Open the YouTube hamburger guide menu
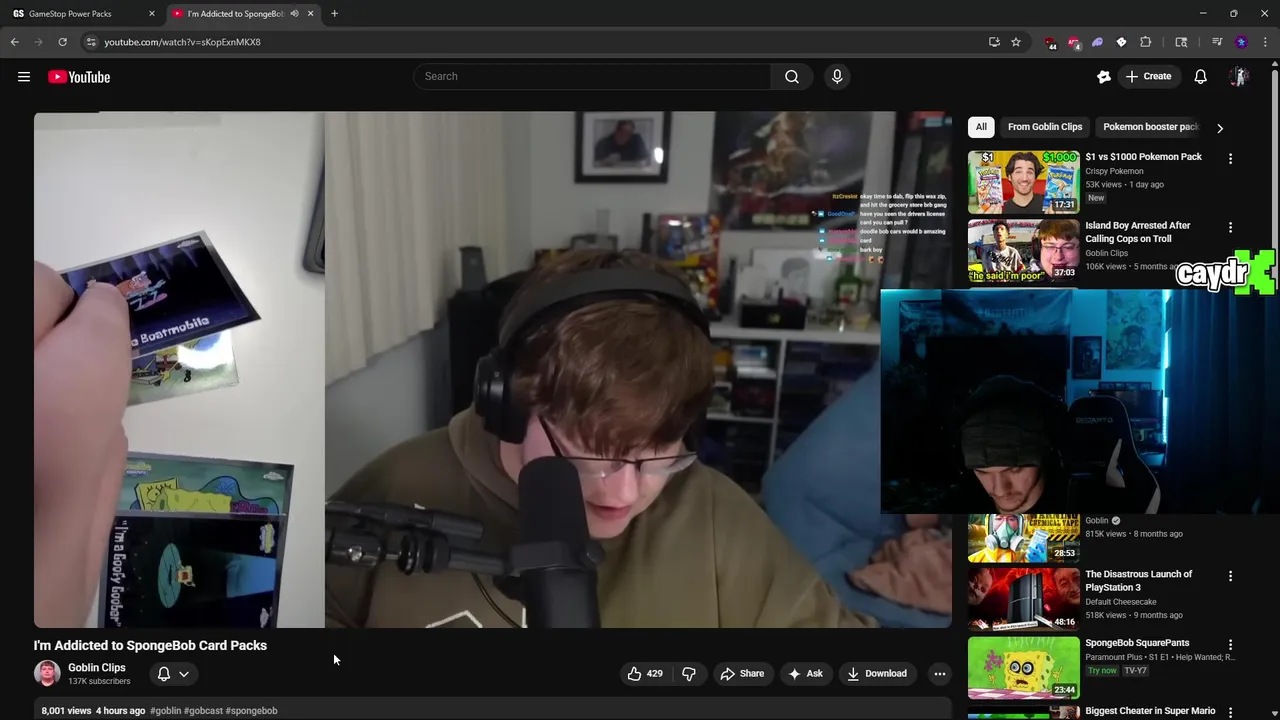This screenshot has height=720, width=1280. point(24,77)
